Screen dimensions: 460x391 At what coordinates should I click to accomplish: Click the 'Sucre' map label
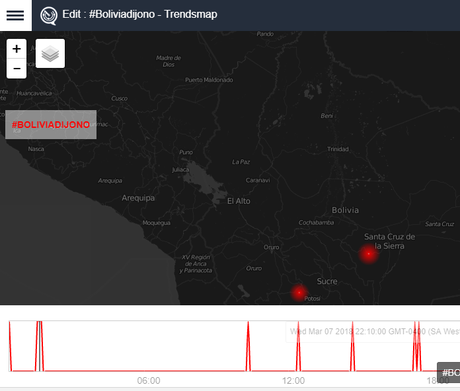click(x=327, y=281)
